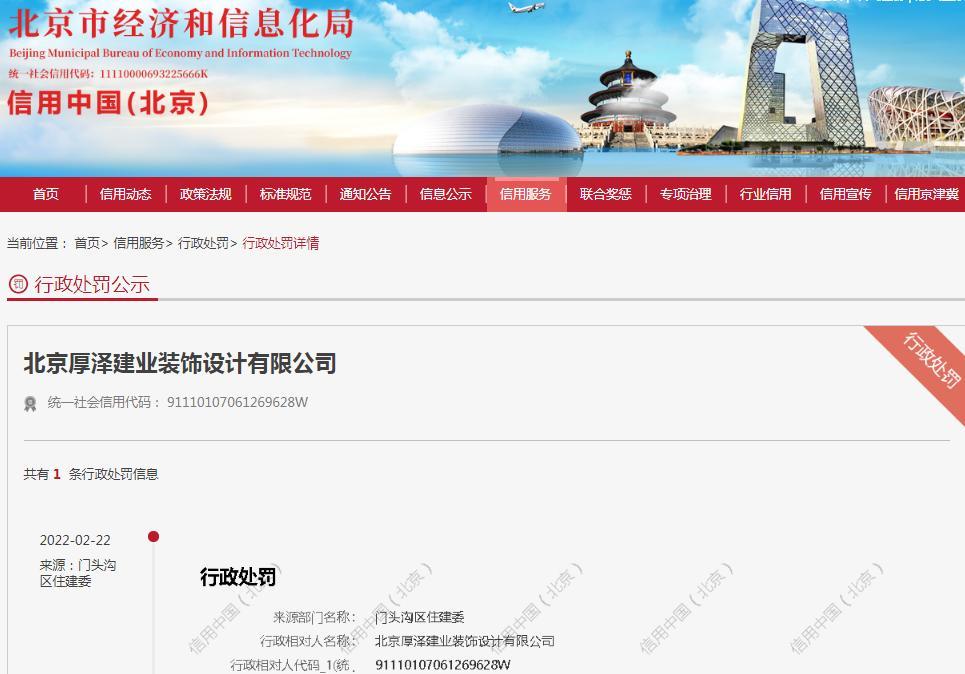Open the 首页 navigation tab
965x674 pixels.
tap(46, 194)
